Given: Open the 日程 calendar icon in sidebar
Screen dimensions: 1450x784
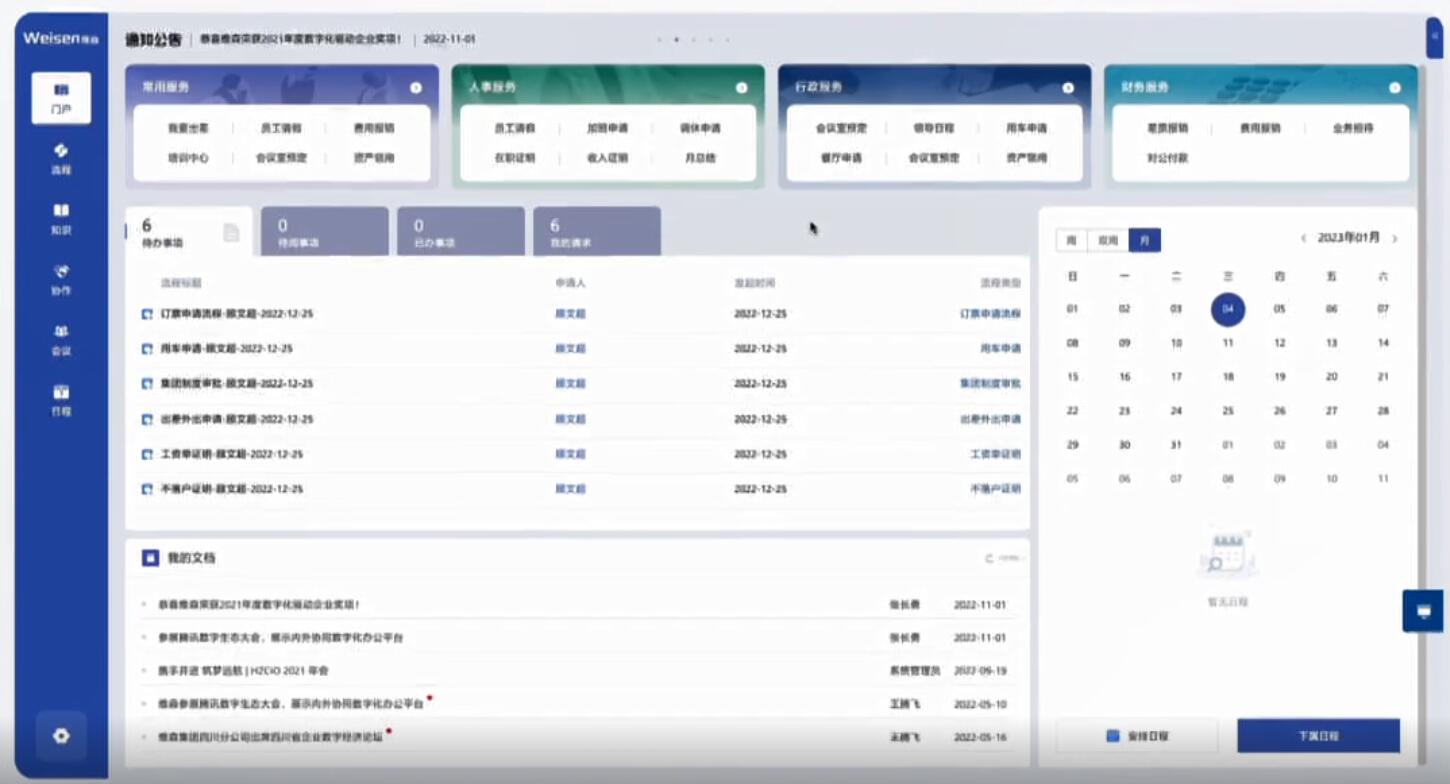Looking at the screenshot, I should (61, 399).
